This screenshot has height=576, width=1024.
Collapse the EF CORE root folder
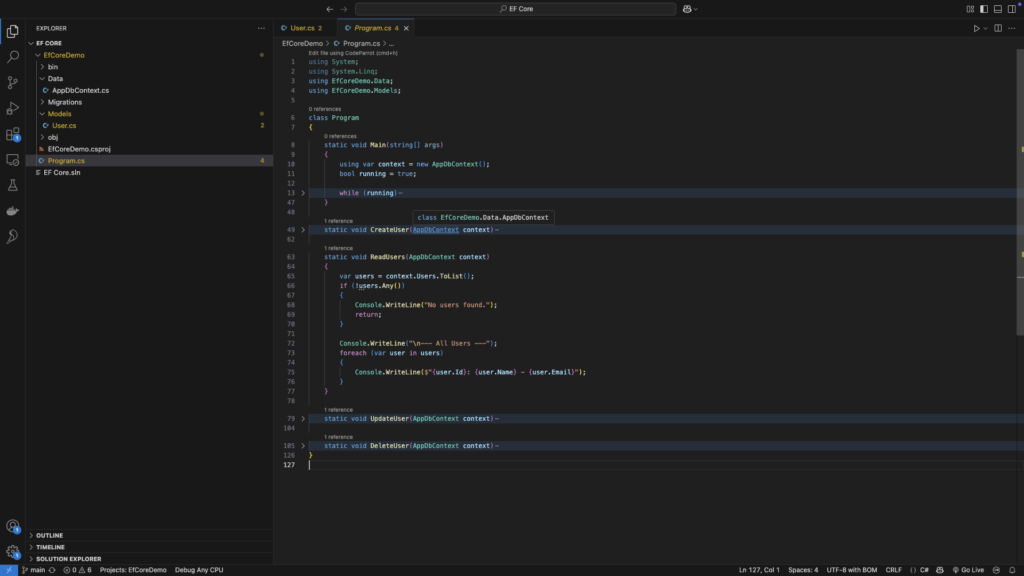click(x=31, y=43)
